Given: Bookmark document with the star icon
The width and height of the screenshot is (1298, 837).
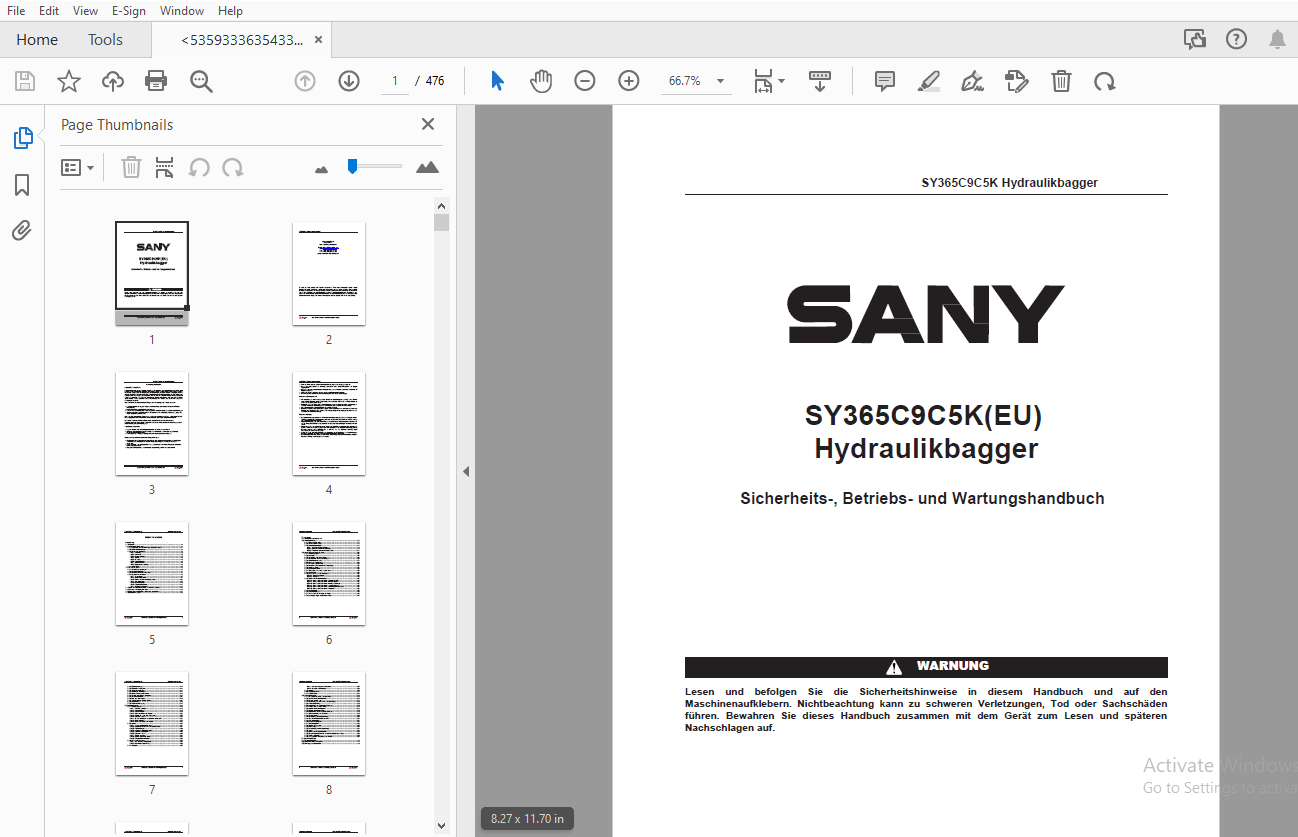Looking at the screenshot, I should coord(69,81).
